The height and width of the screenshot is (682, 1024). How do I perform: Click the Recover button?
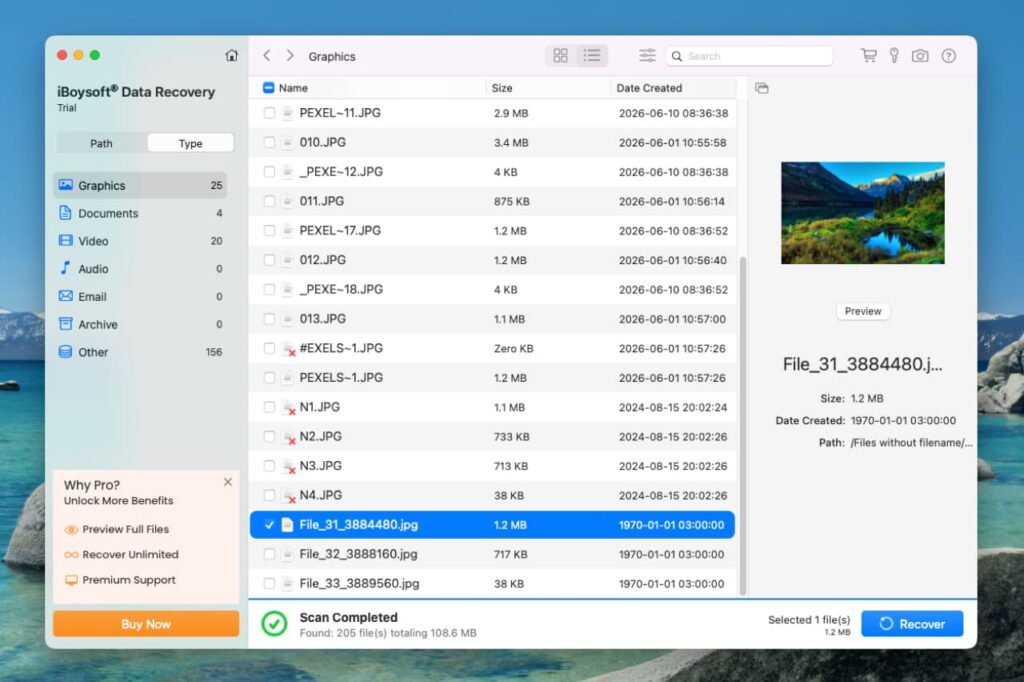click(x=912, y=624)
